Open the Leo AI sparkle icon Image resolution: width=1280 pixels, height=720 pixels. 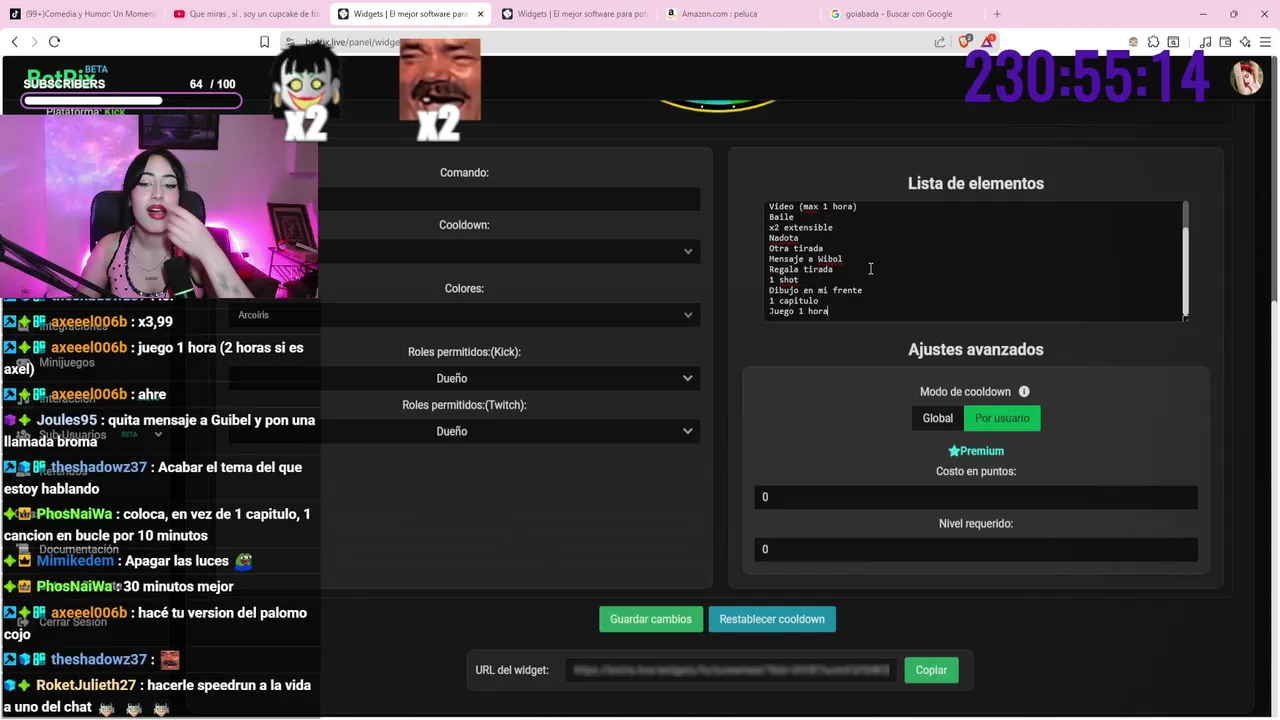click(1245, 42)
